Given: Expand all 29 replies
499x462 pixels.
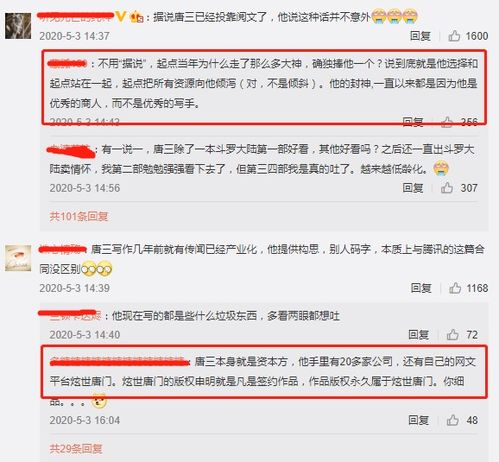Looking at the screenshot, I should click(x=76, y=449).
